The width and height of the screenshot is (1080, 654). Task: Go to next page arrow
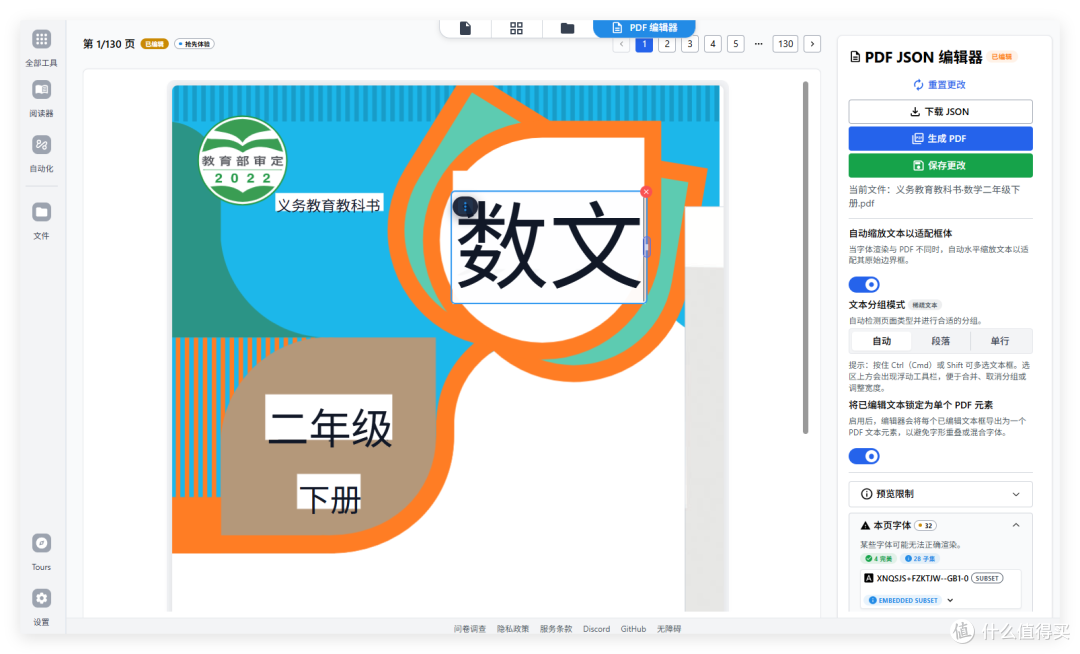[x=813, y=44]
